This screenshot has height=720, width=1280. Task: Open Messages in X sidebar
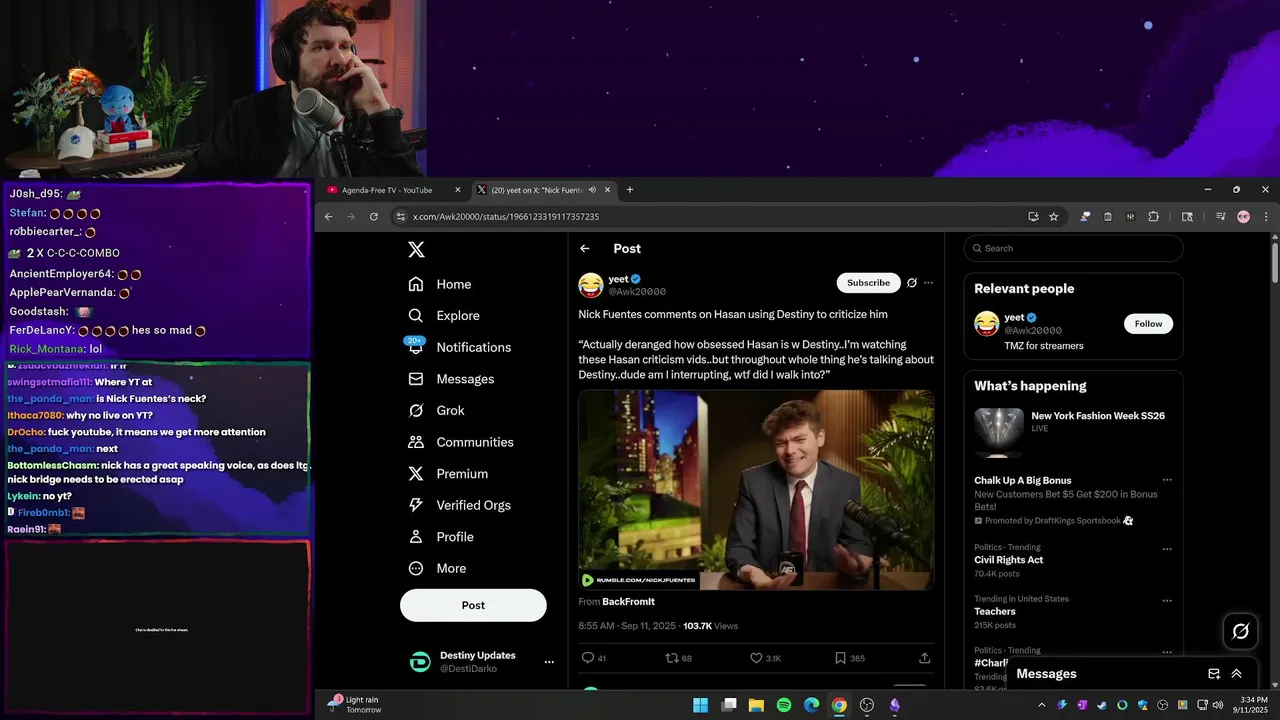(451, 379)
